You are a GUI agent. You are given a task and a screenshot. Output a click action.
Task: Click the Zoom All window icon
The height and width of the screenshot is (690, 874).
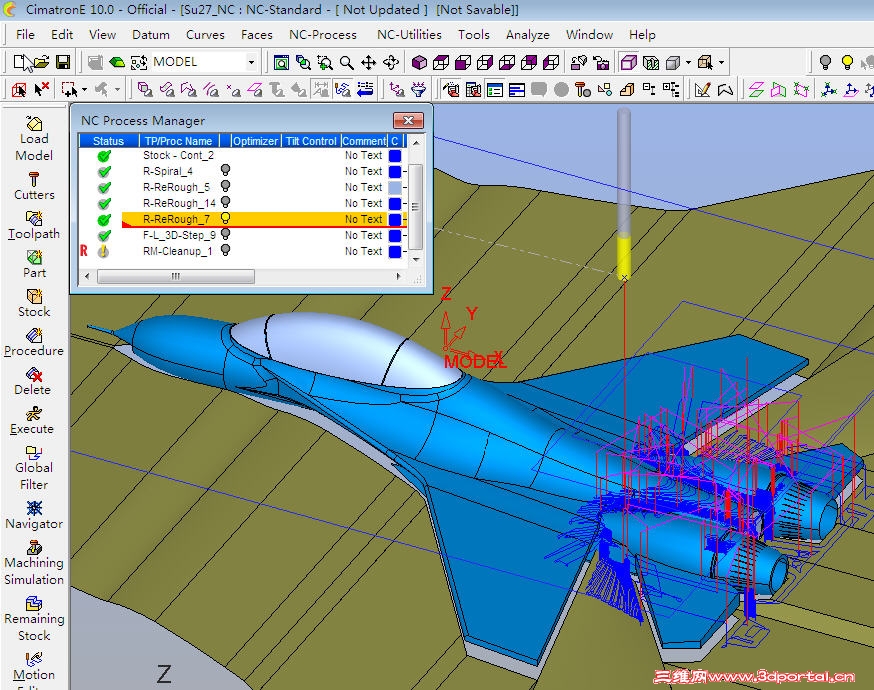tap(281, 62)
